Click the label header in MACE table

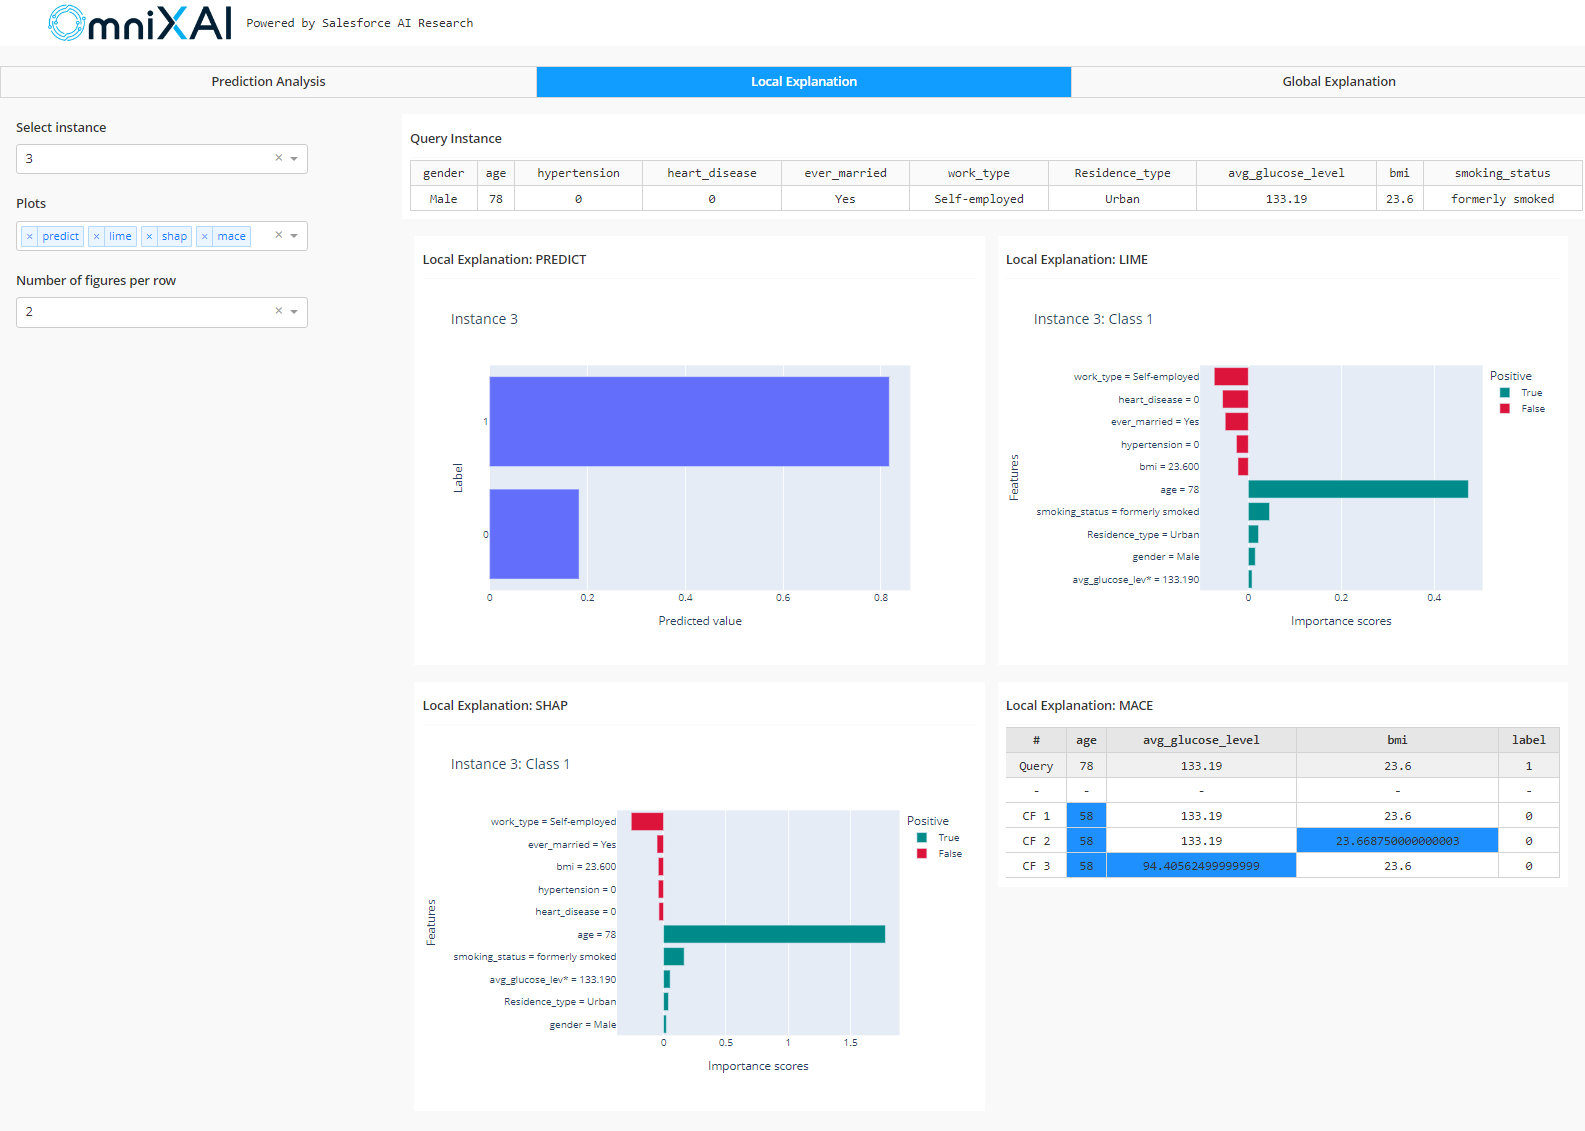click(x=1528, y=740)
